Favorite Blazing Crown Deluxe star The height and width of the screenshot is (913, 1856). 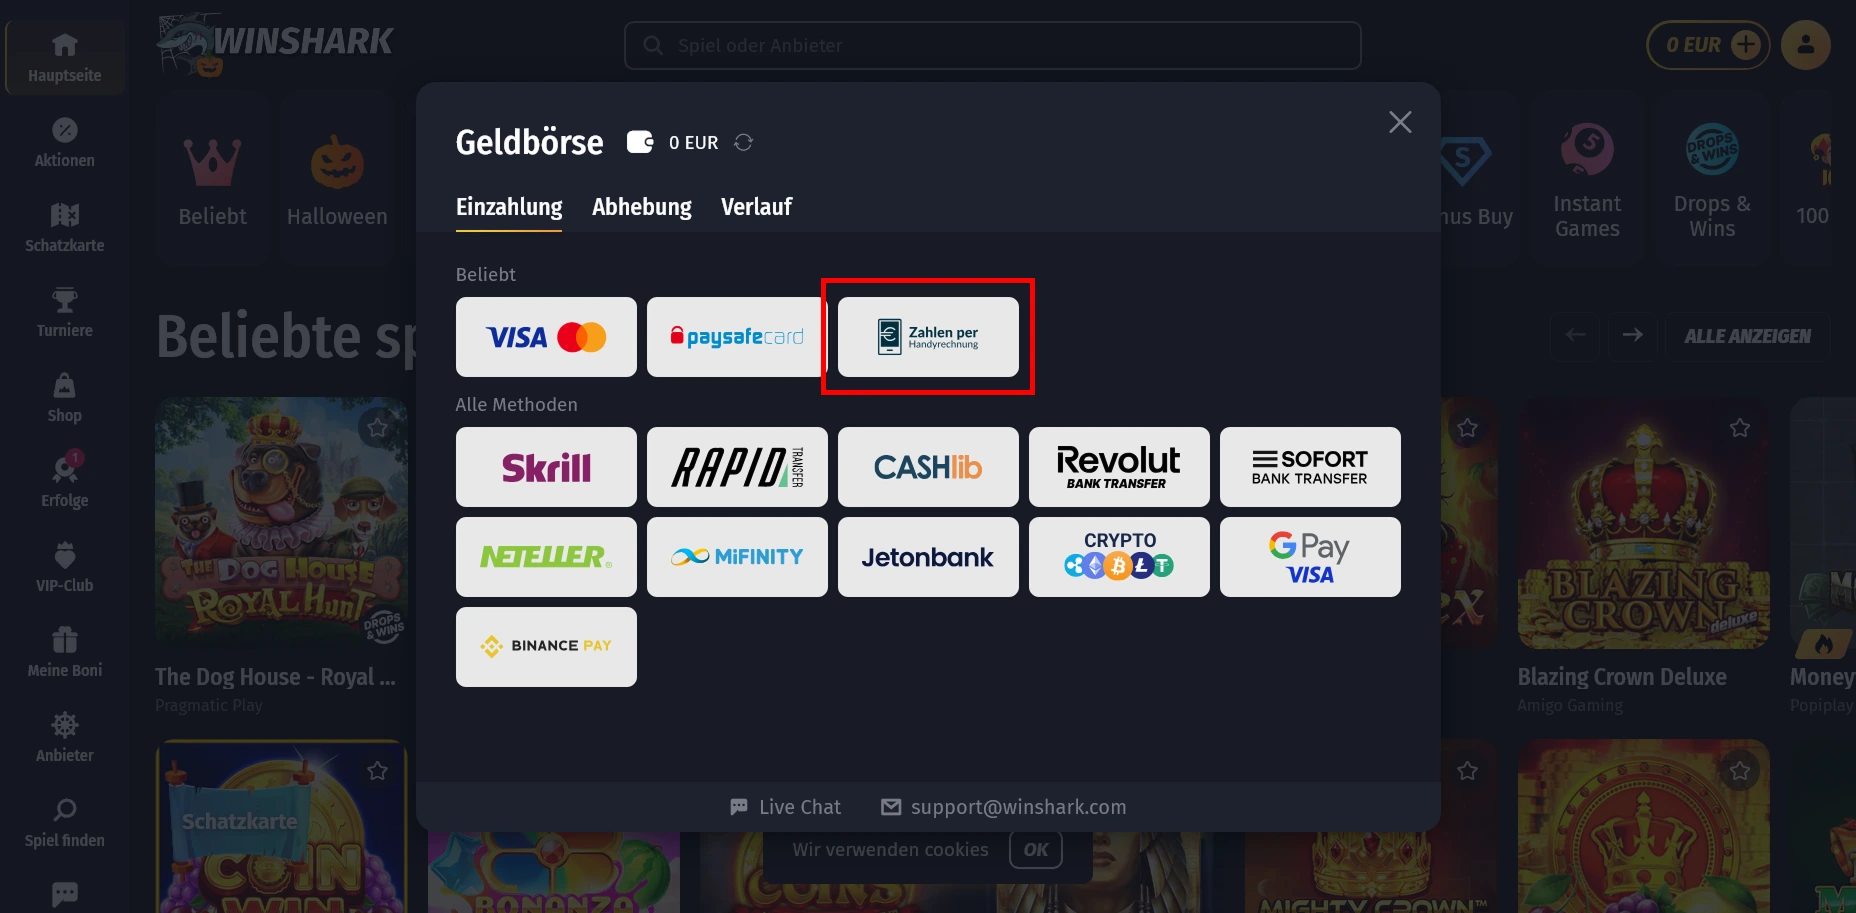pos(1740,428)
